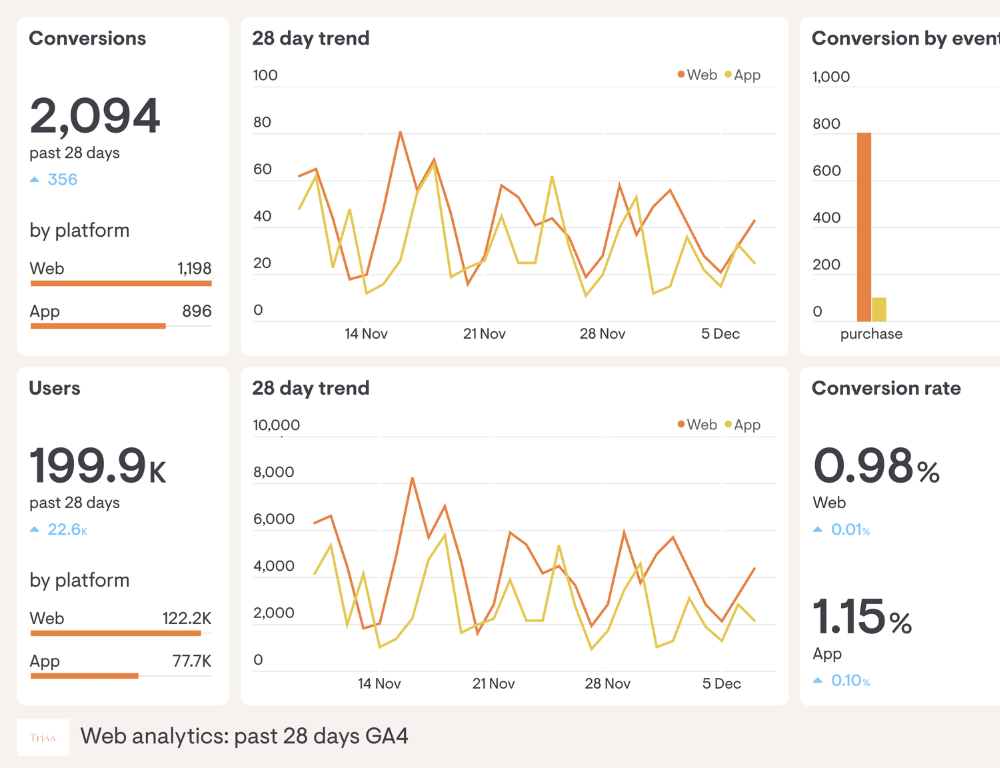Click the 2,094 conversions total
The width and height of the screenshot is (1000, 768).
[95, 116]
